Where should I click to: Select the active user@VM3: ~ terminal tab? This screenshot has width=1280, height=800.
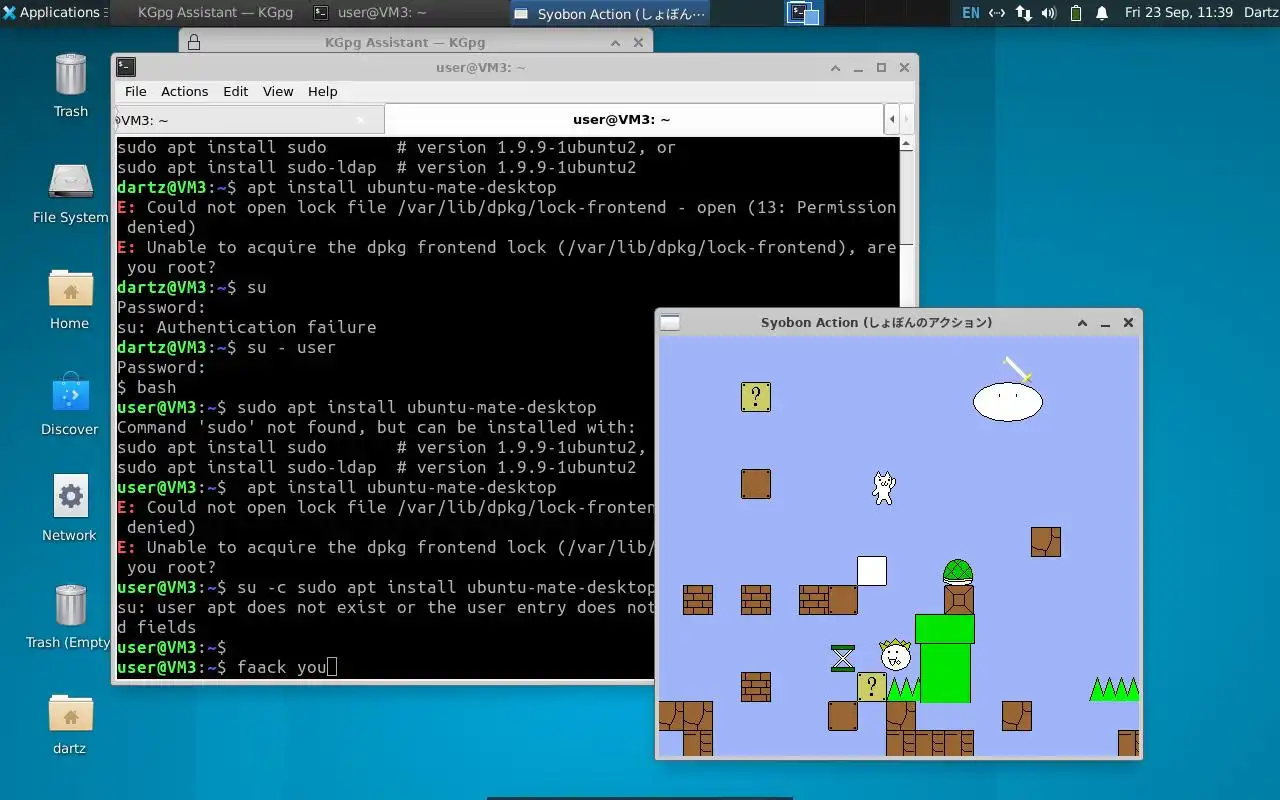click(635, 120)
